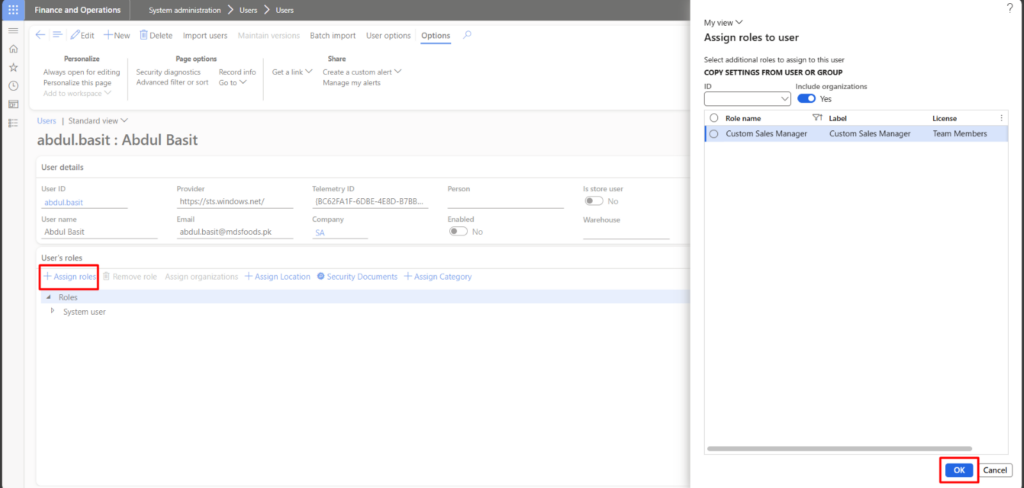Expand Create a custom alert dropdown
This screenshot has width=1024, height=488.
click(x=362, y=72)
